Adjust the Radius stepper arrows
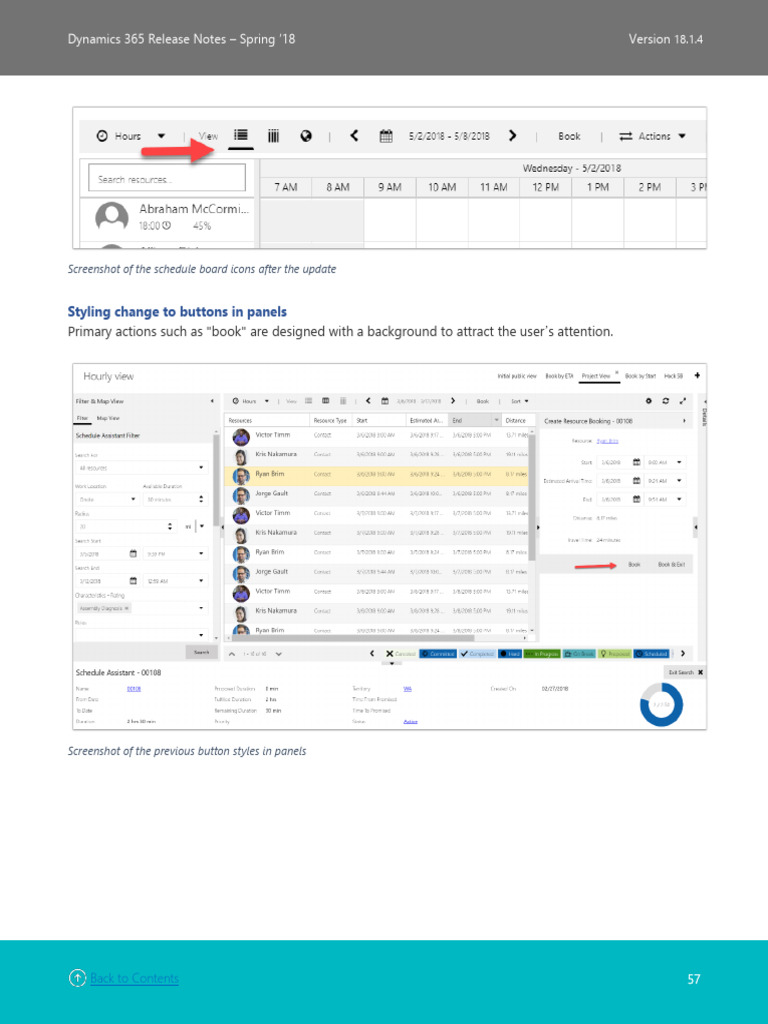 tap(170, 526)
